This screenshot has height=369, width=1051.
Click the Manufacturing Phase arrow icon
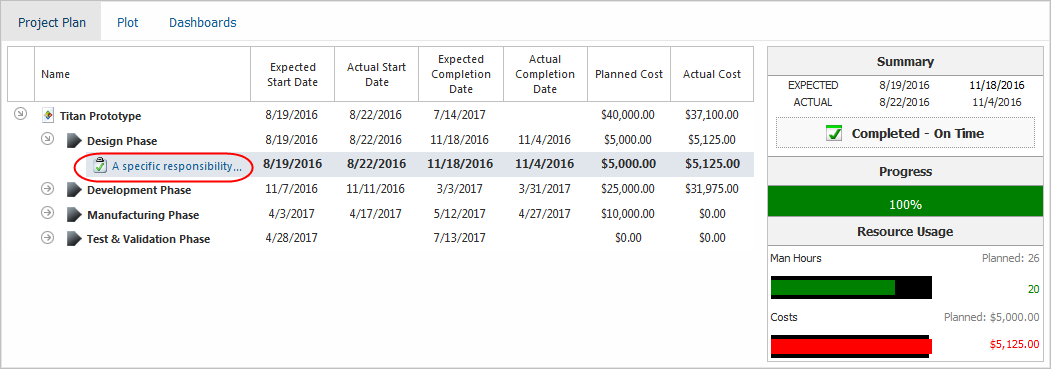pos(74,215)
